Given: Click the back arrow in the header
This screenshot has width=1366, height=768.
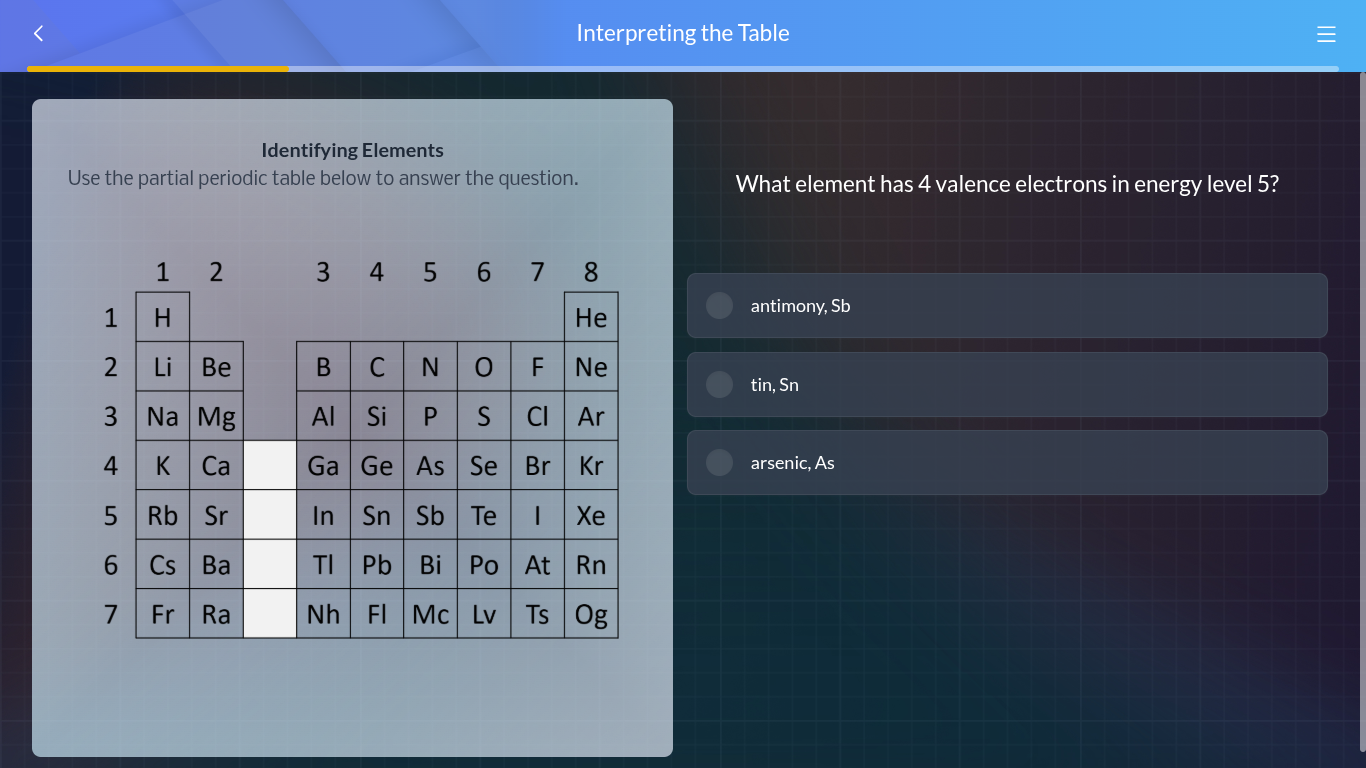Looking at the screenshot, I should [x=37, y=33].
